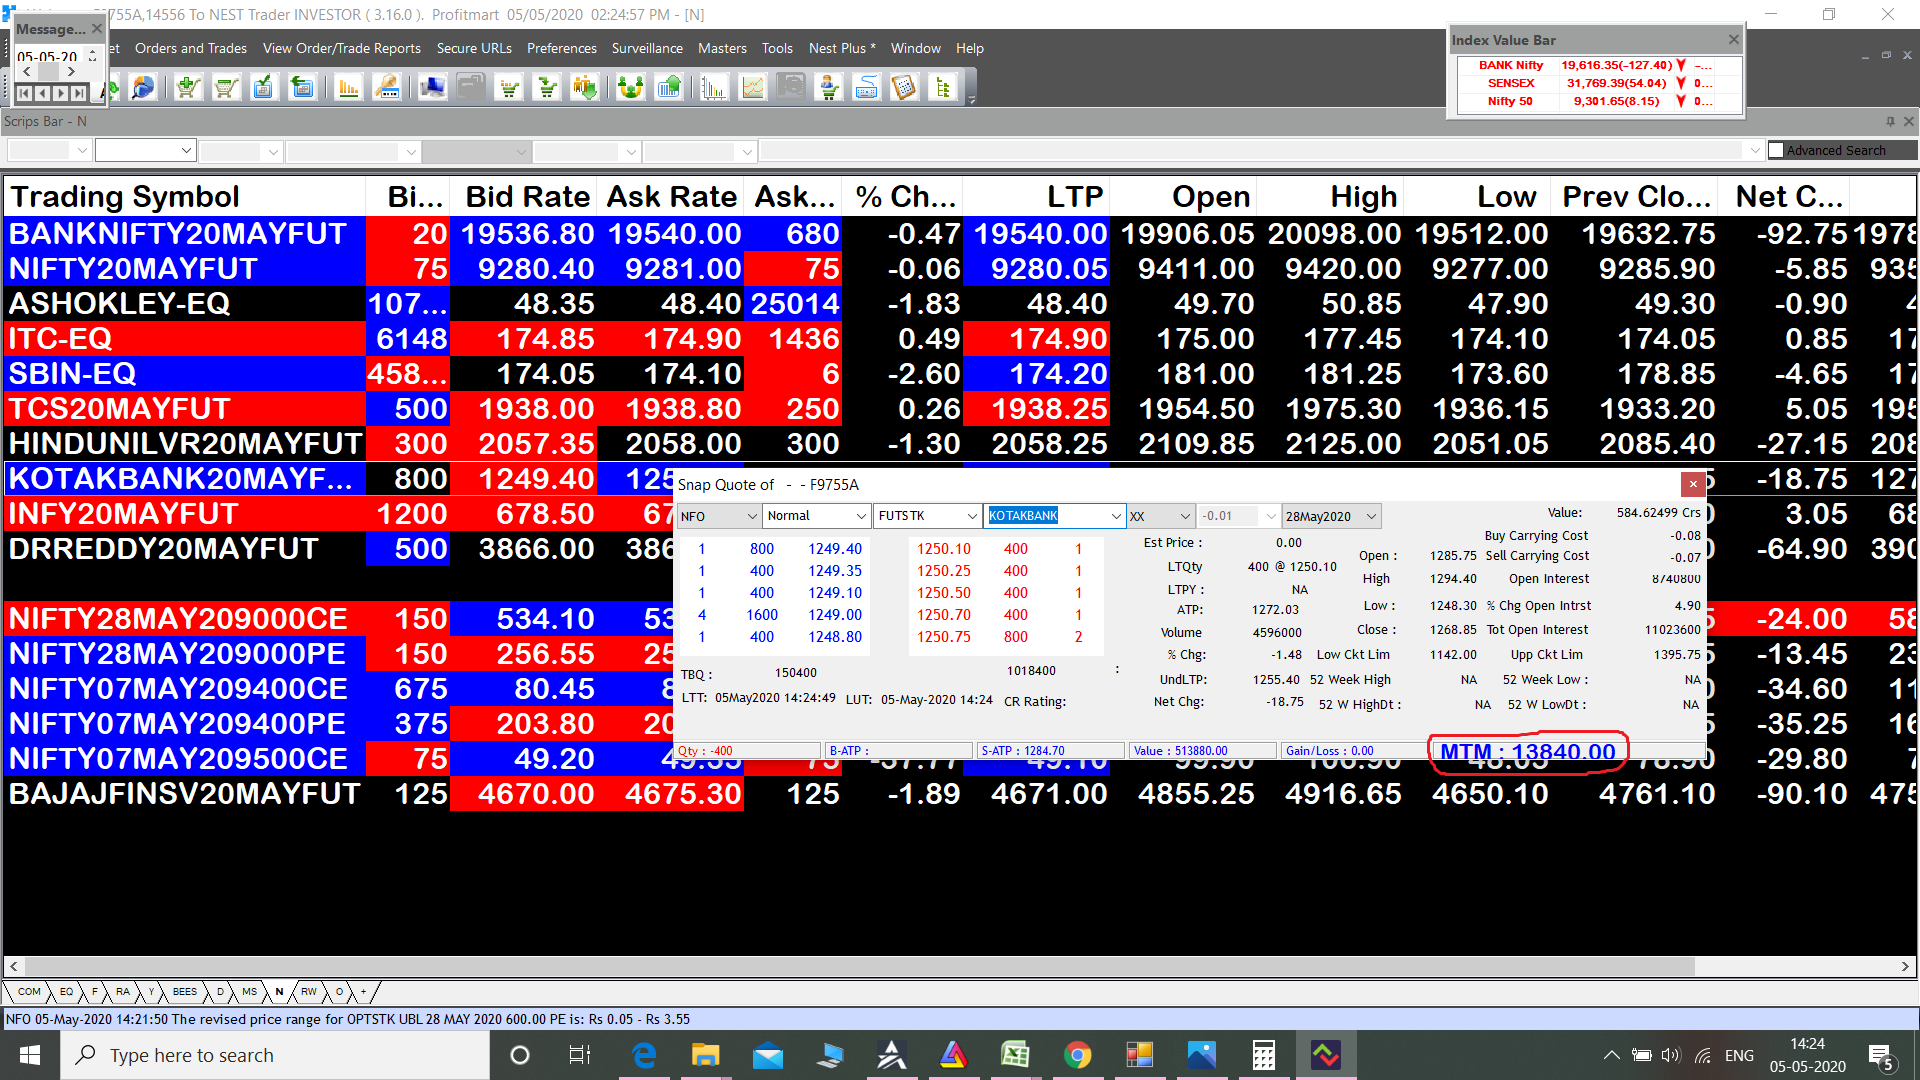
Task: Open Task View from the taskbar
Action: click(x=580, y=1055)
